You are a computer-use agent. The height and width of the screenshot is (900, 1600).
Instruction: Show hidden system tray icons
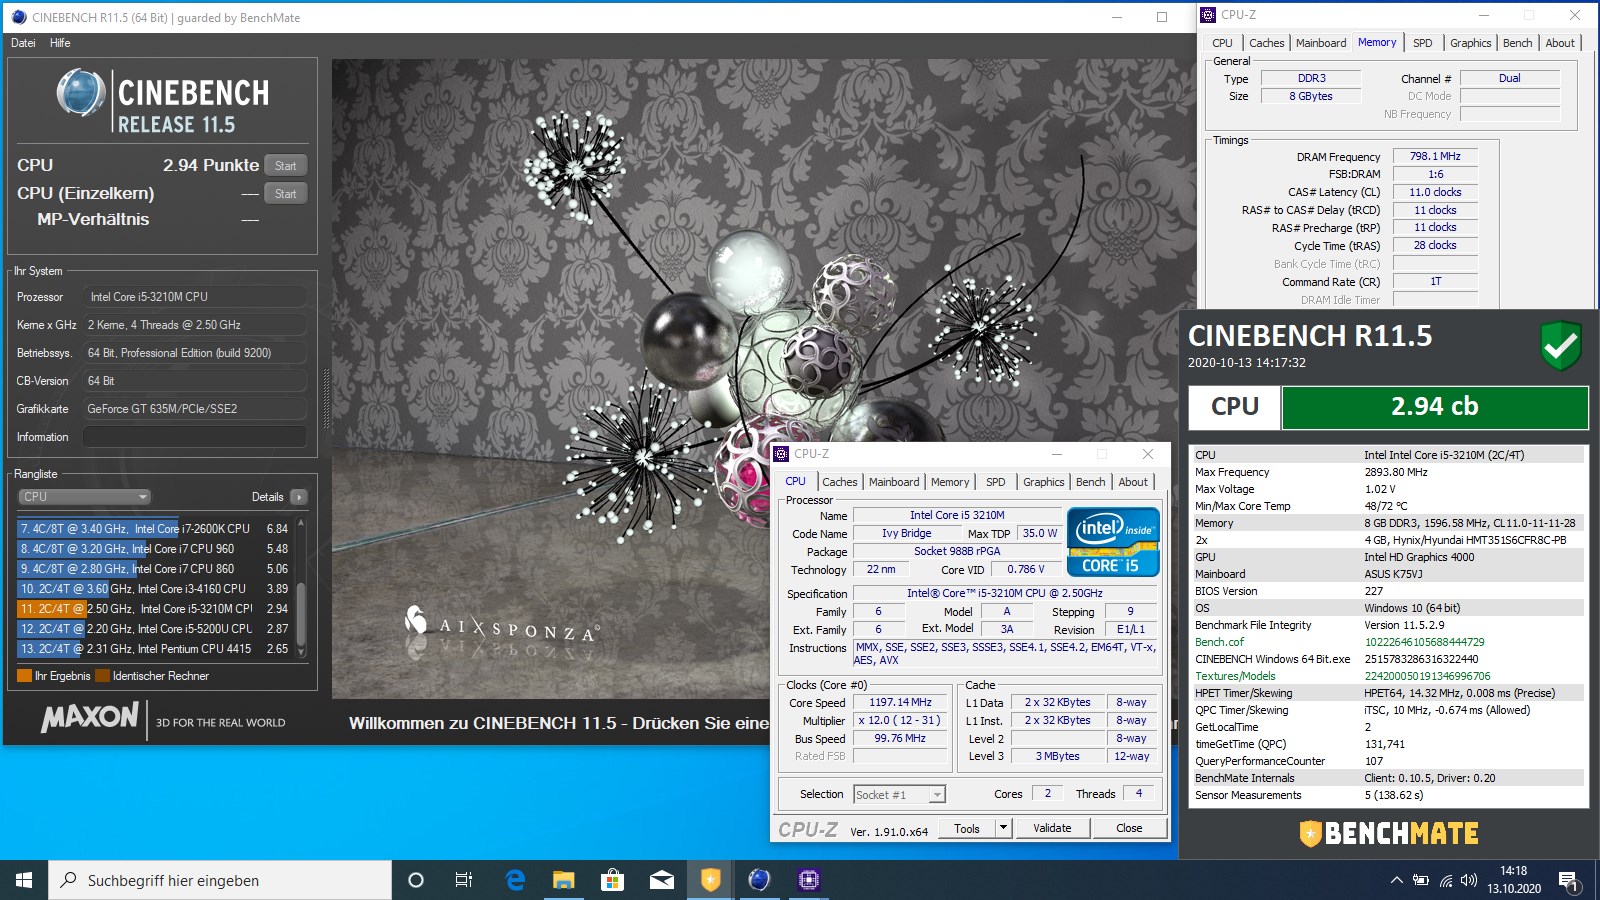pos(1396,880)
